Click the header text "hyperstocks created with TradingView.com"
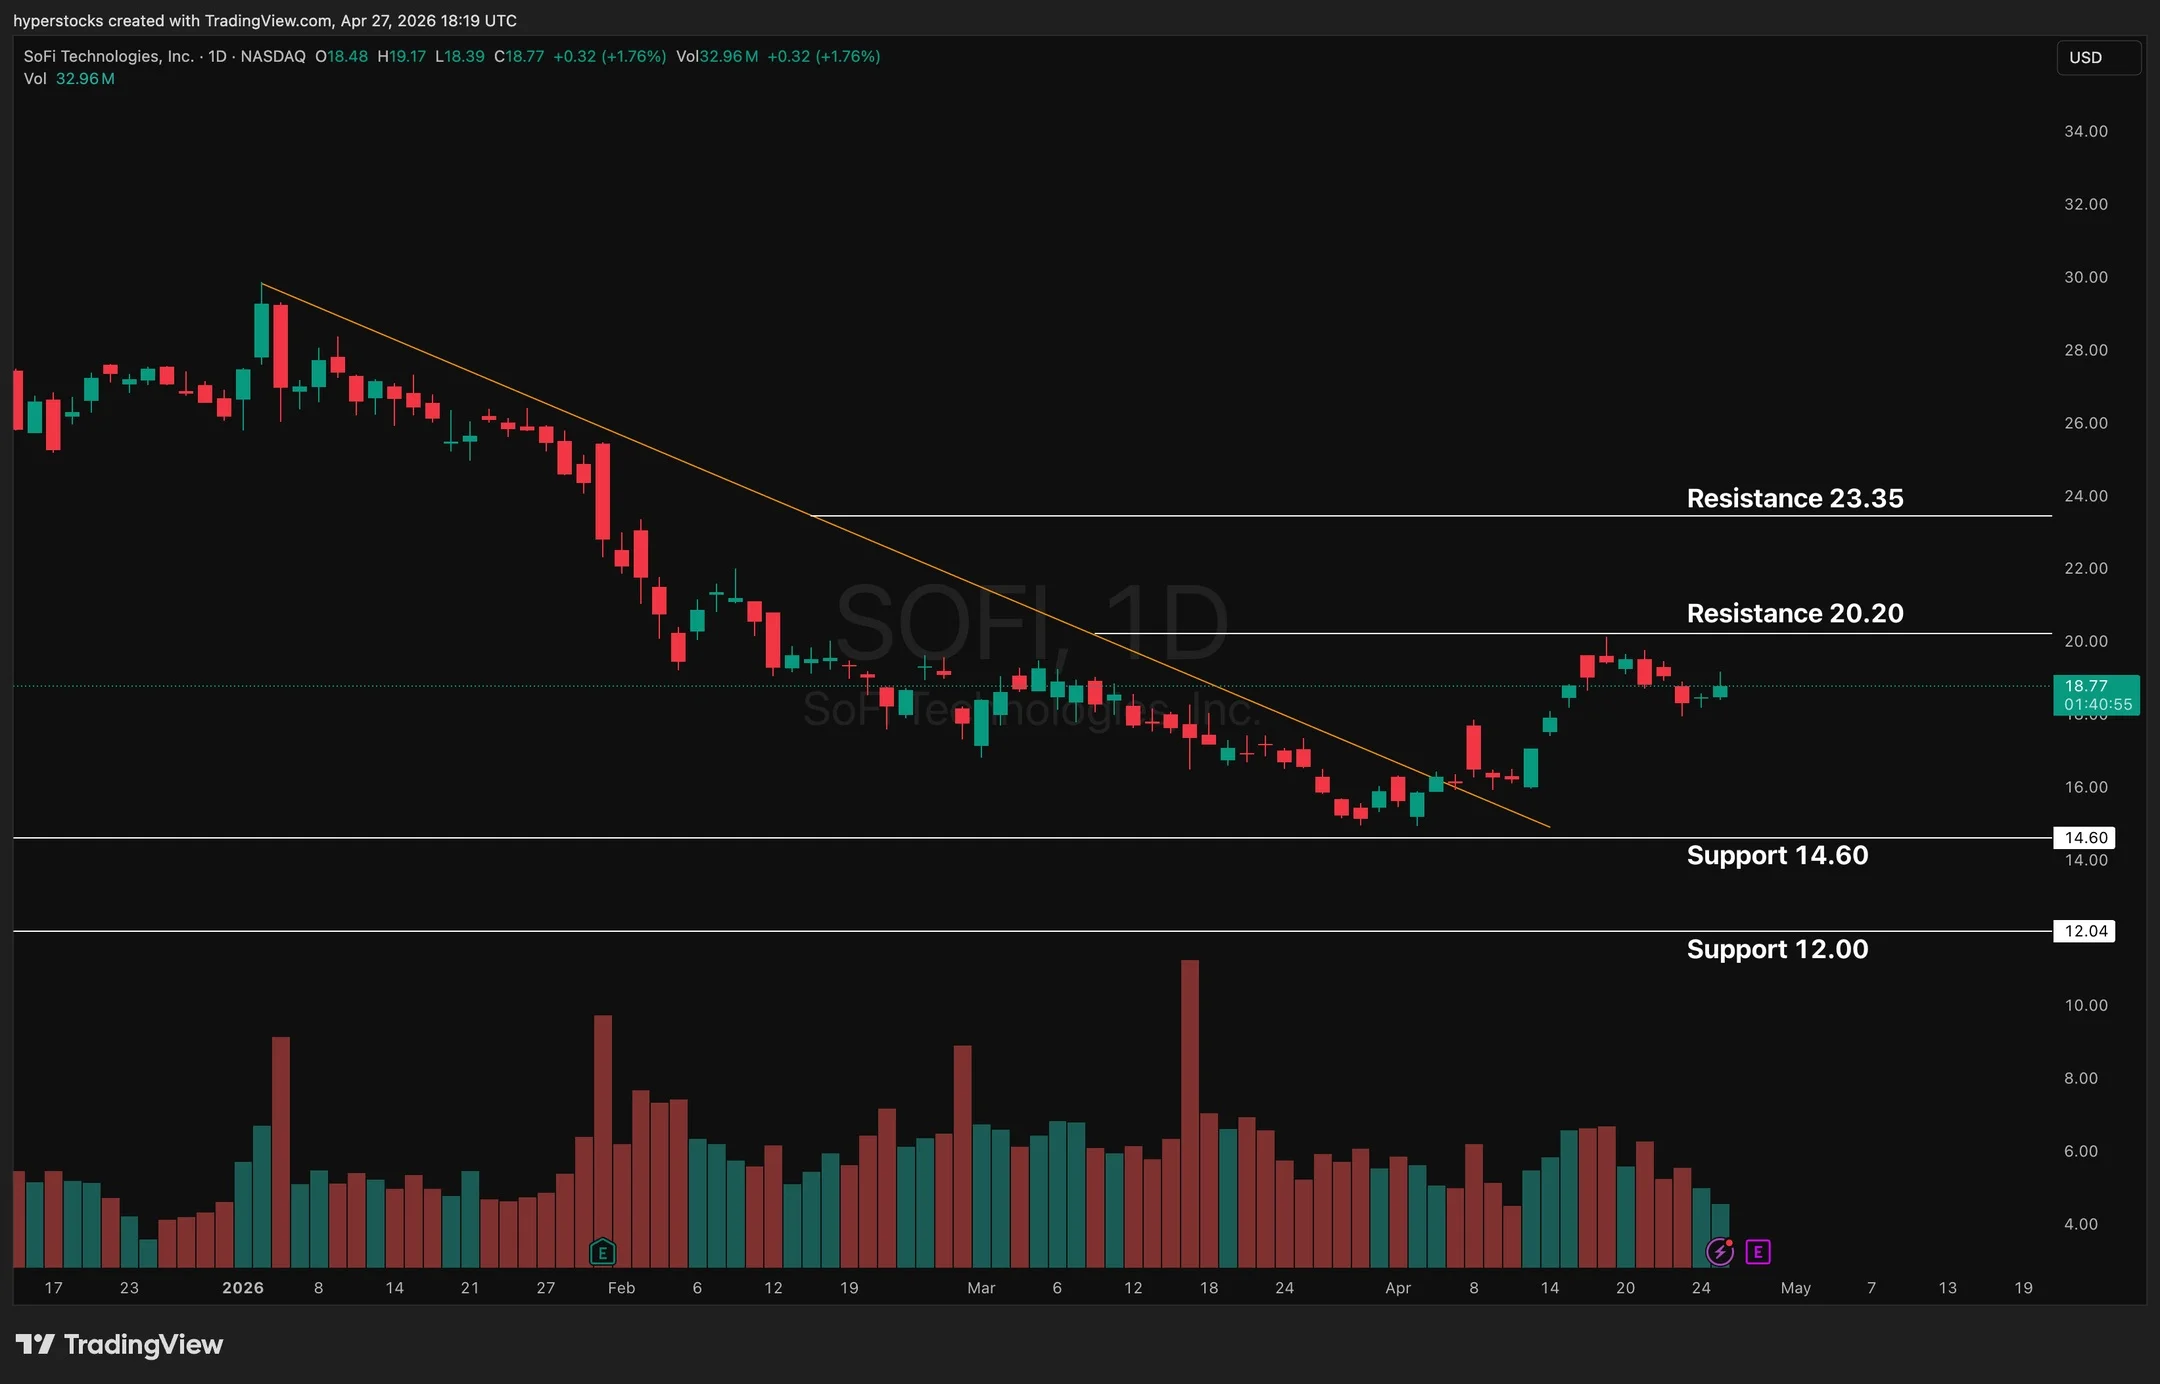The width and height of the screenshot is (2160, 1384). point(172,20)
